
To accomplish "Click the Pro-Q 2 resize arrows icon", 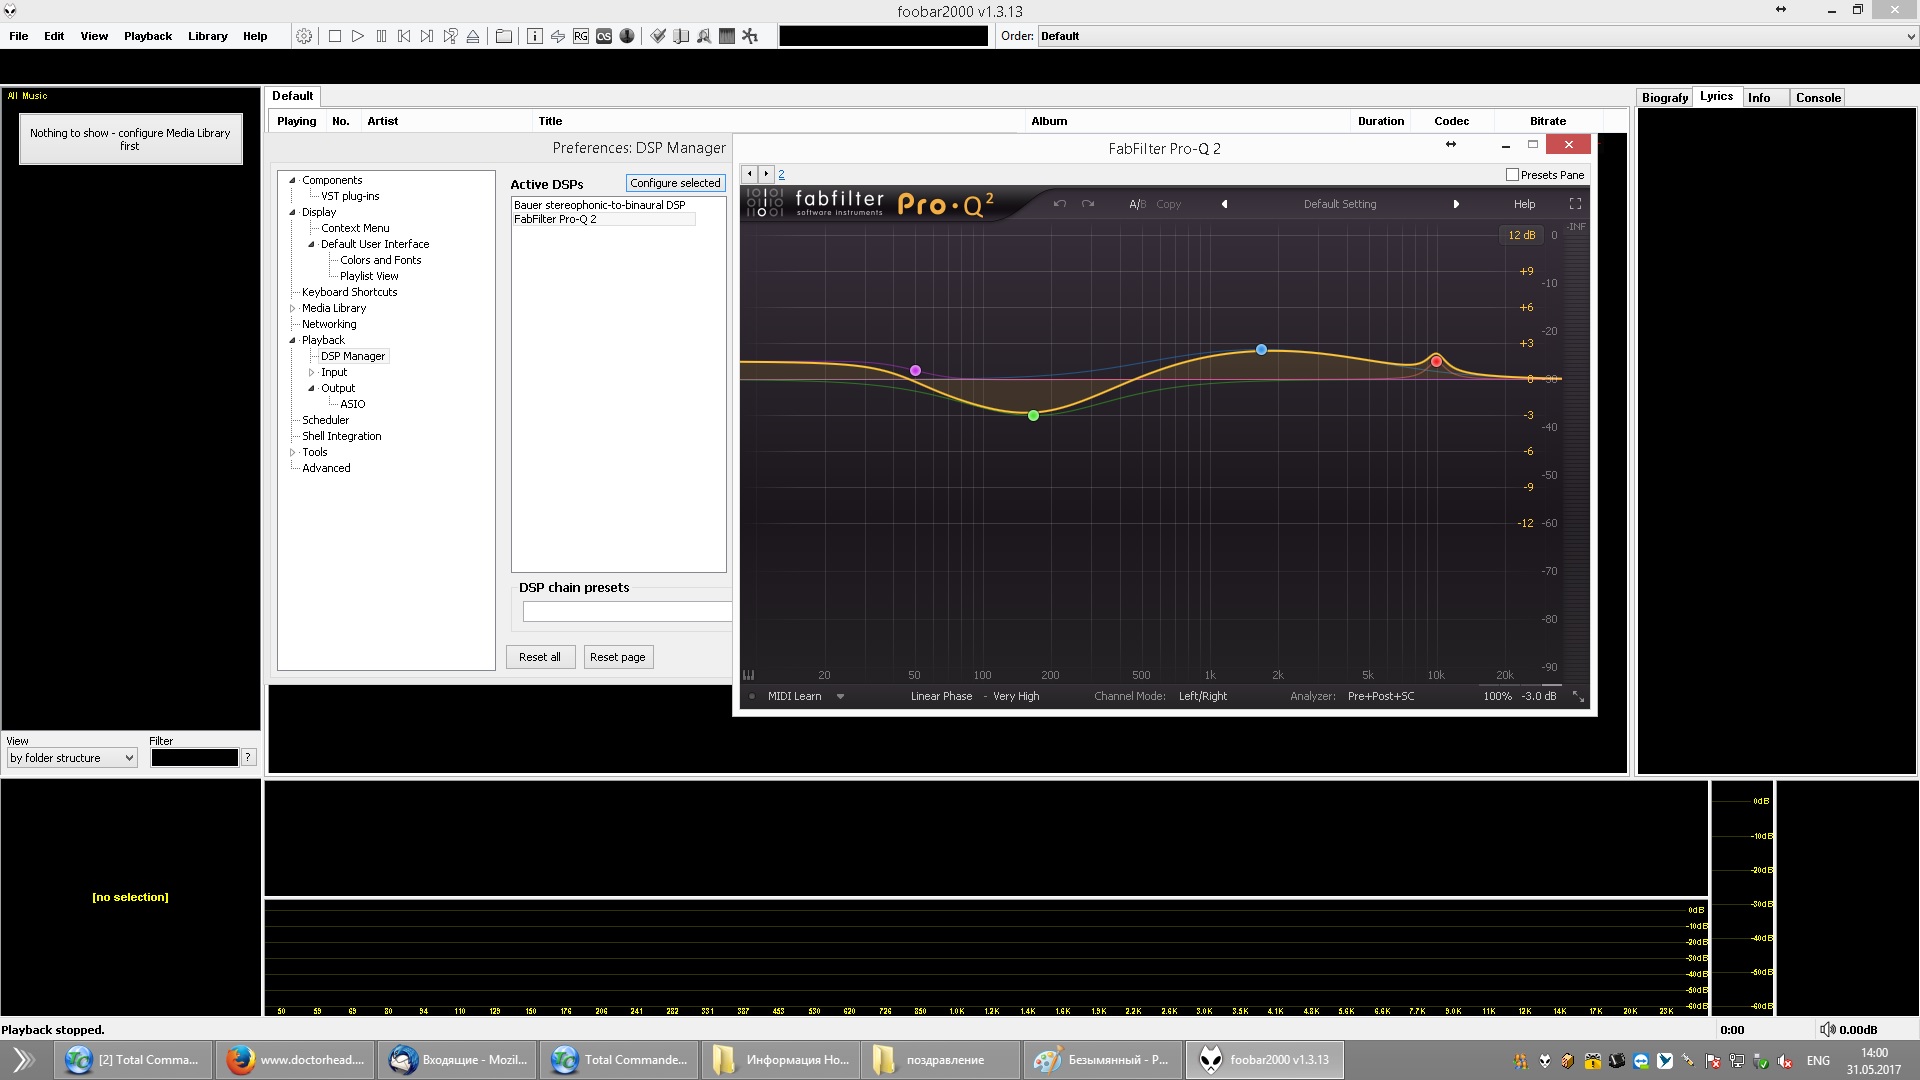I will click(1578, 696).
